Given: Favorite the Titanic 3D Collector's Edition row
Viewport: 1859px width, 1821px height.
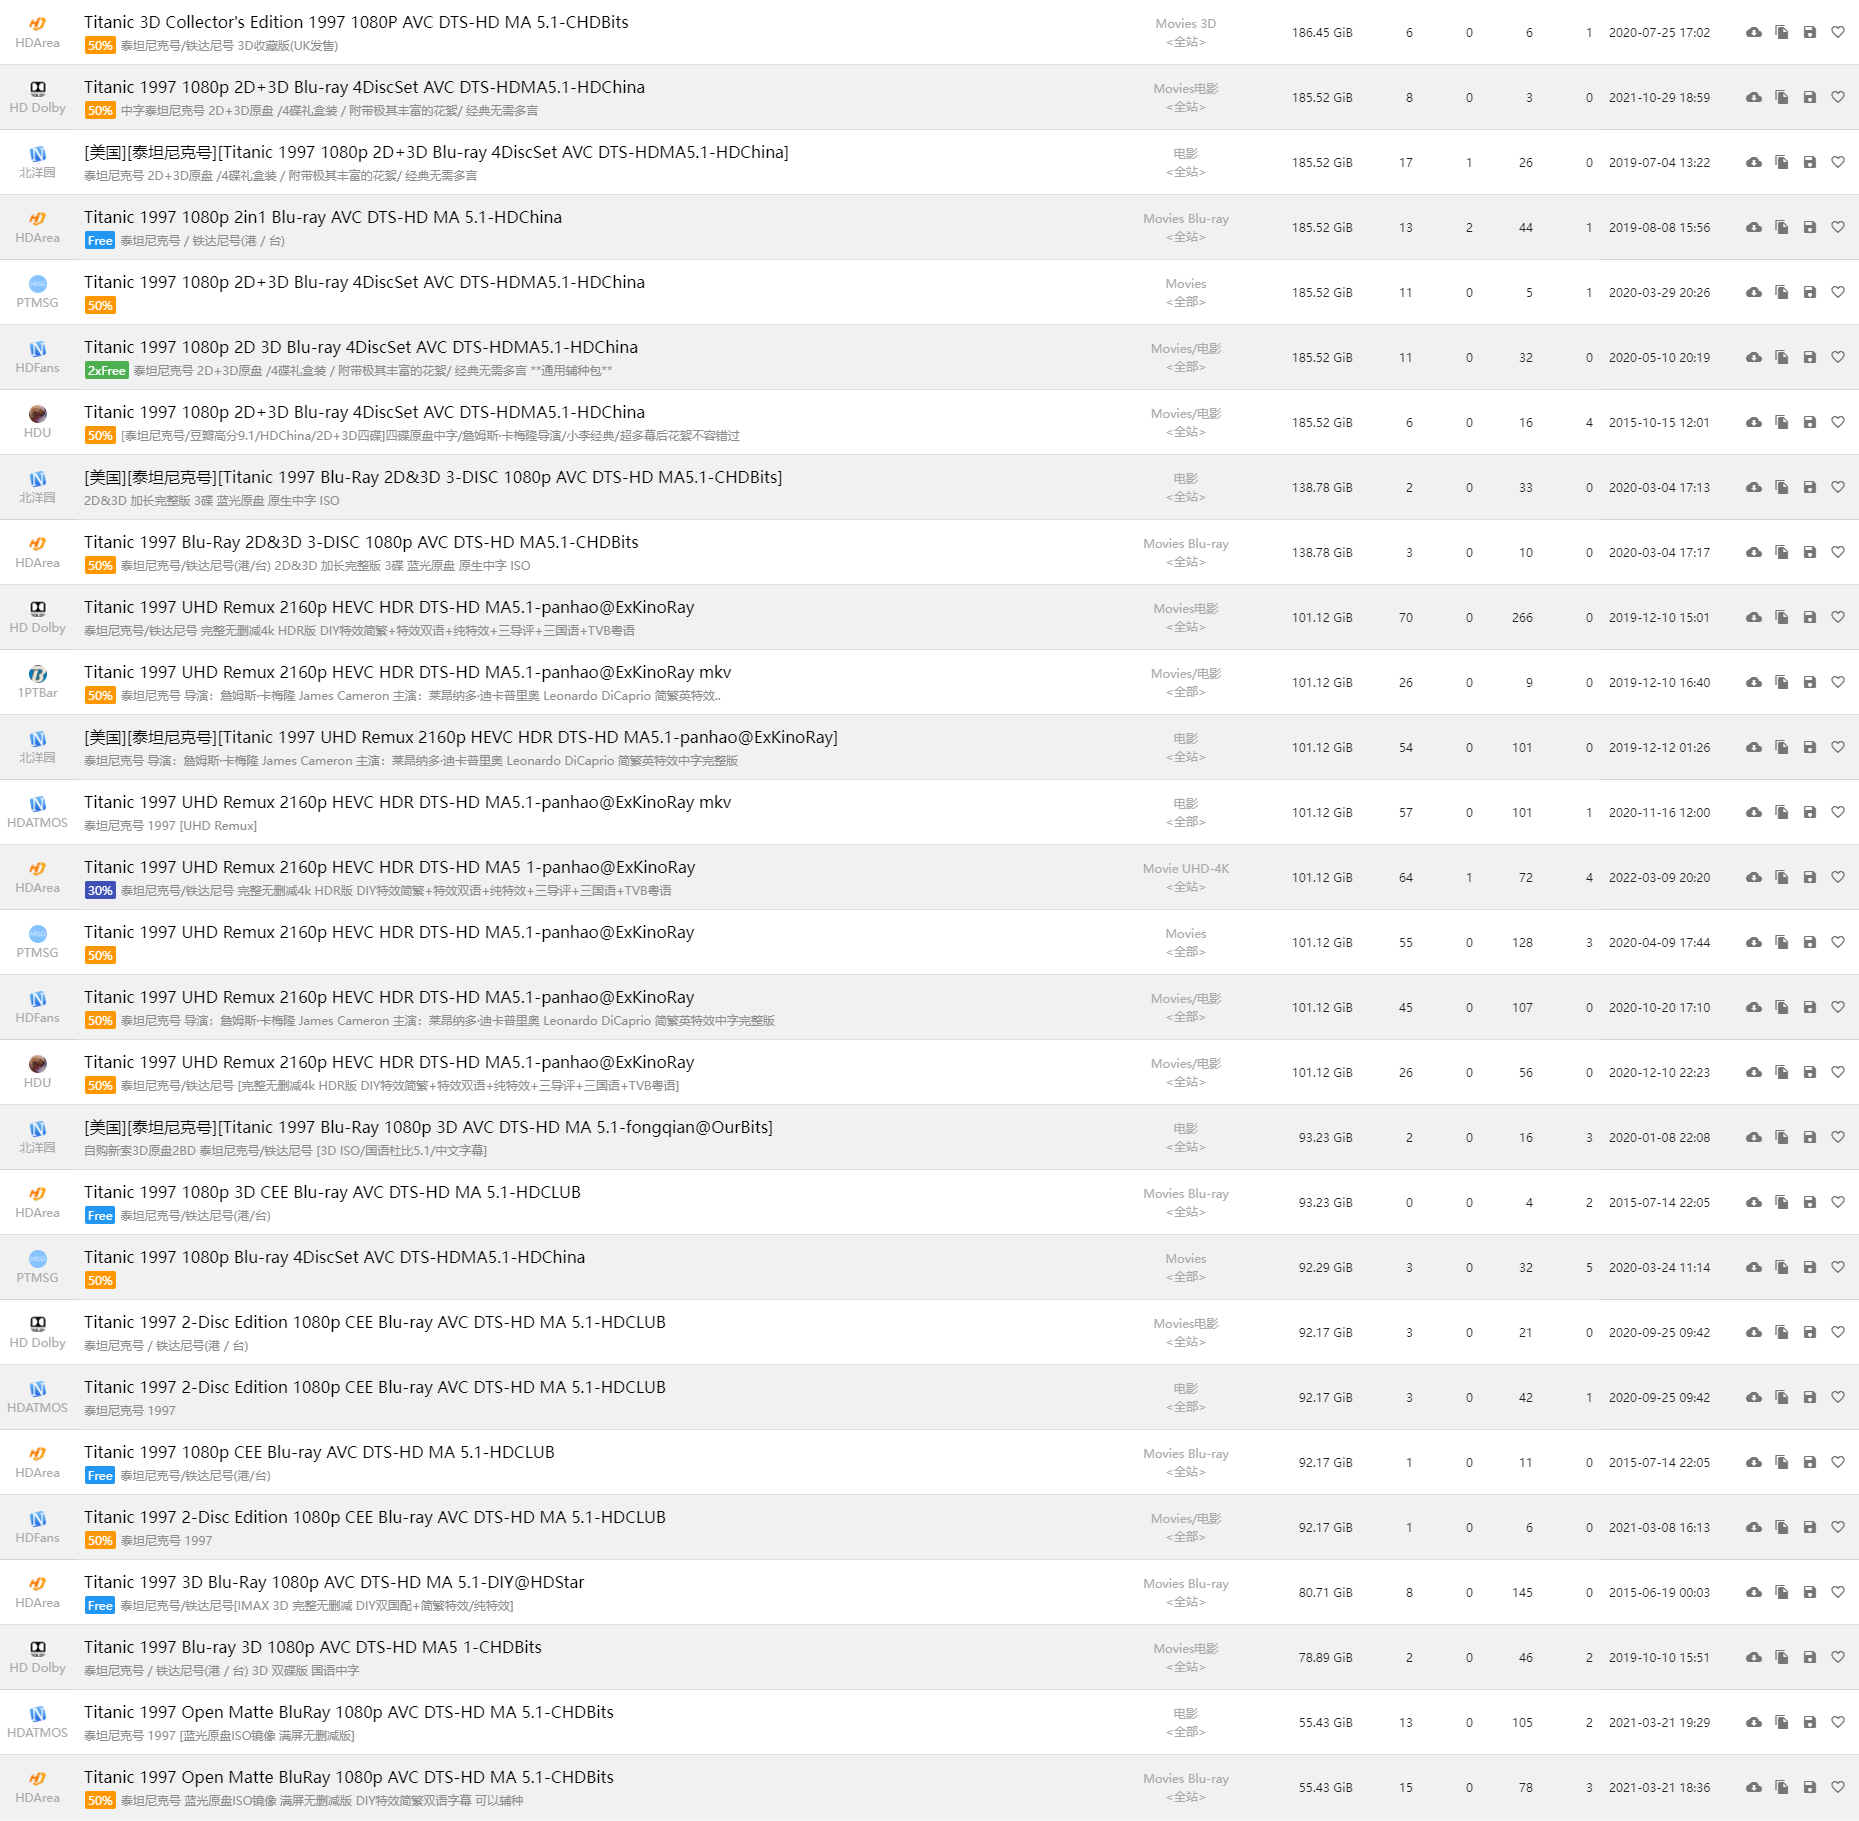Looking at the screenshot, I should [1838, 33].
